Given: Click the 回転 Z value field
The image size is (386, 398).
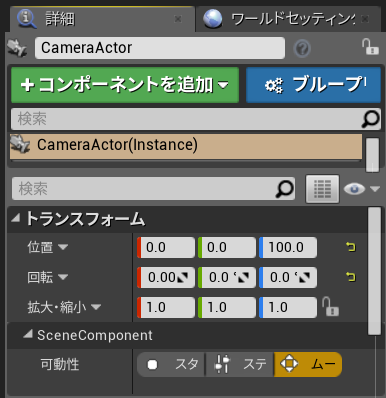Looking at the screenshot, I should 288,277.
